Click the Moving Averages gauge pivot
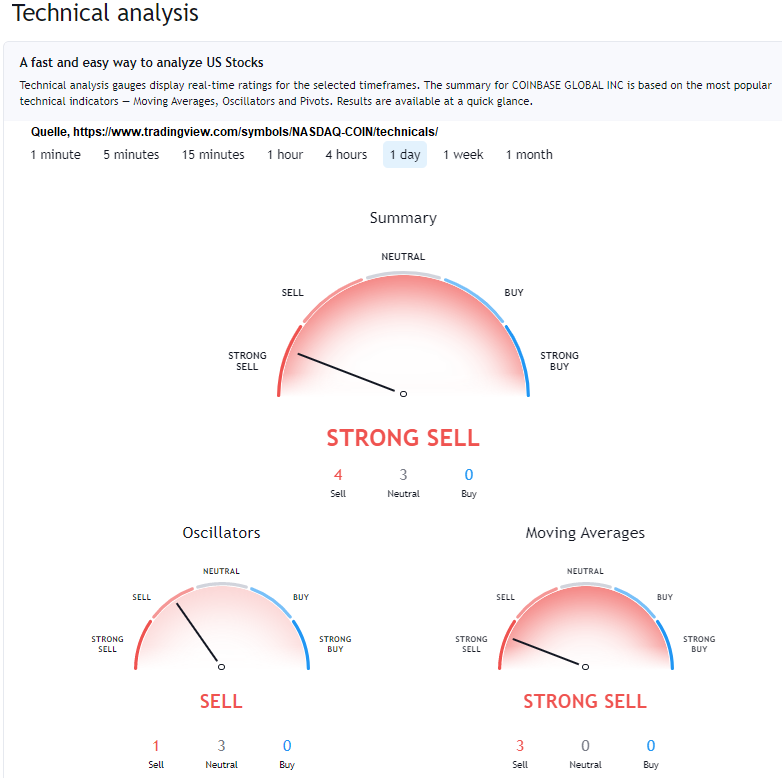Screen dimensions: 782x778 coord(585,666)
